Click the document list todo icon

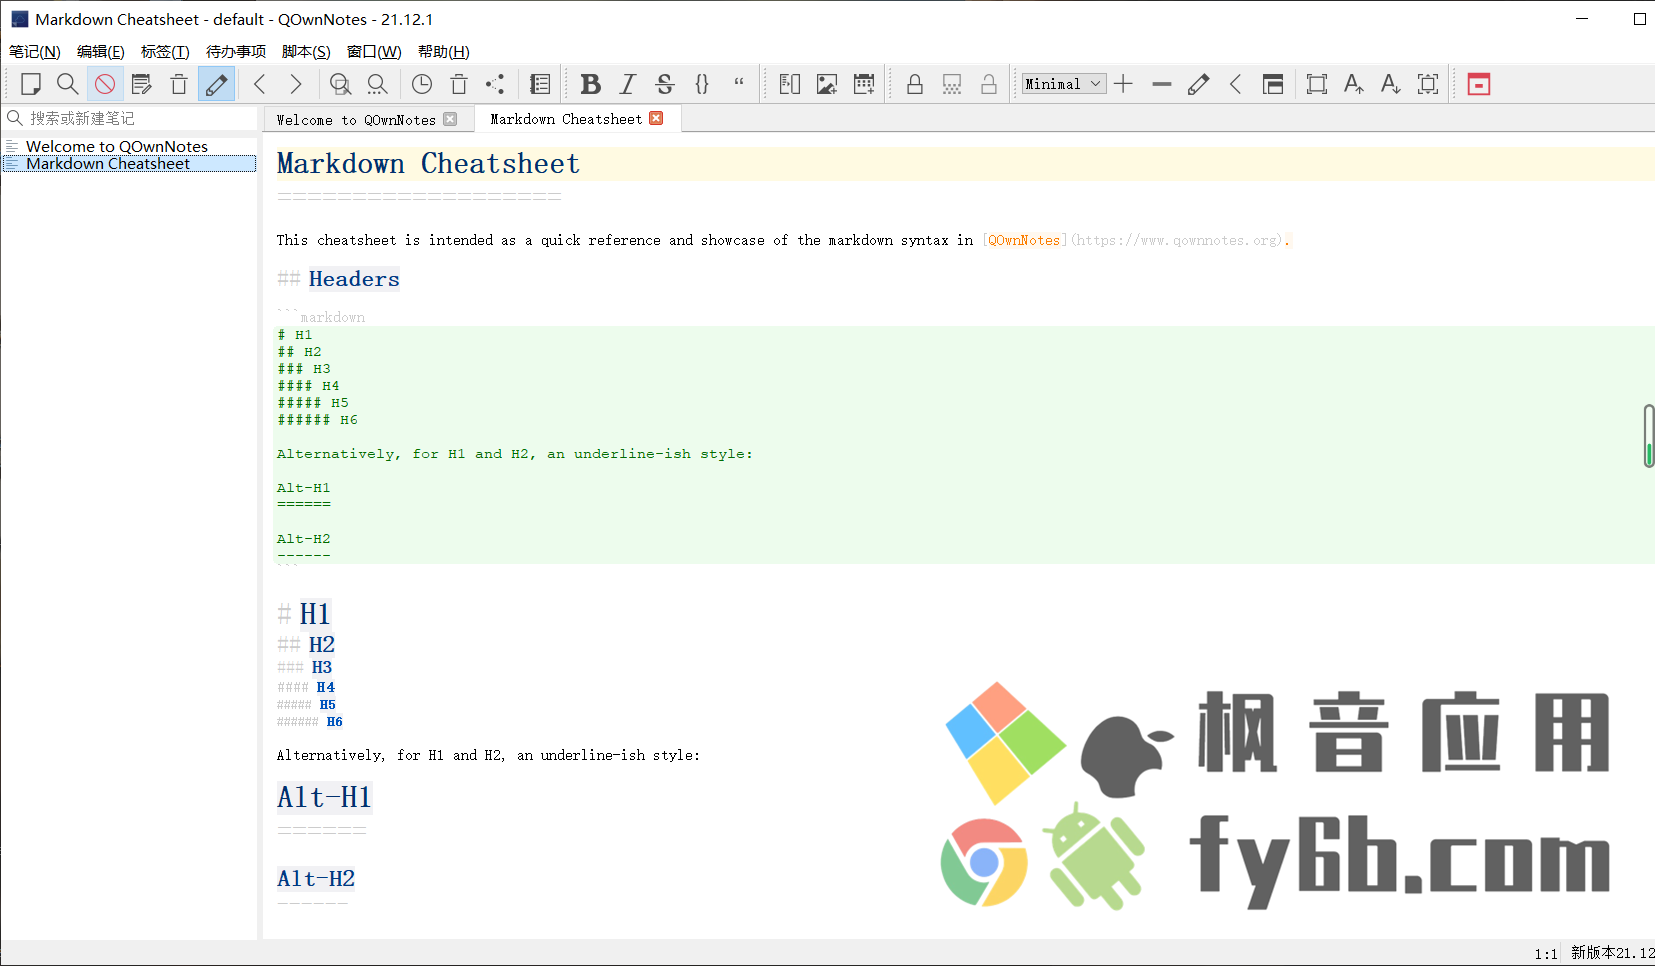[540, 84]
